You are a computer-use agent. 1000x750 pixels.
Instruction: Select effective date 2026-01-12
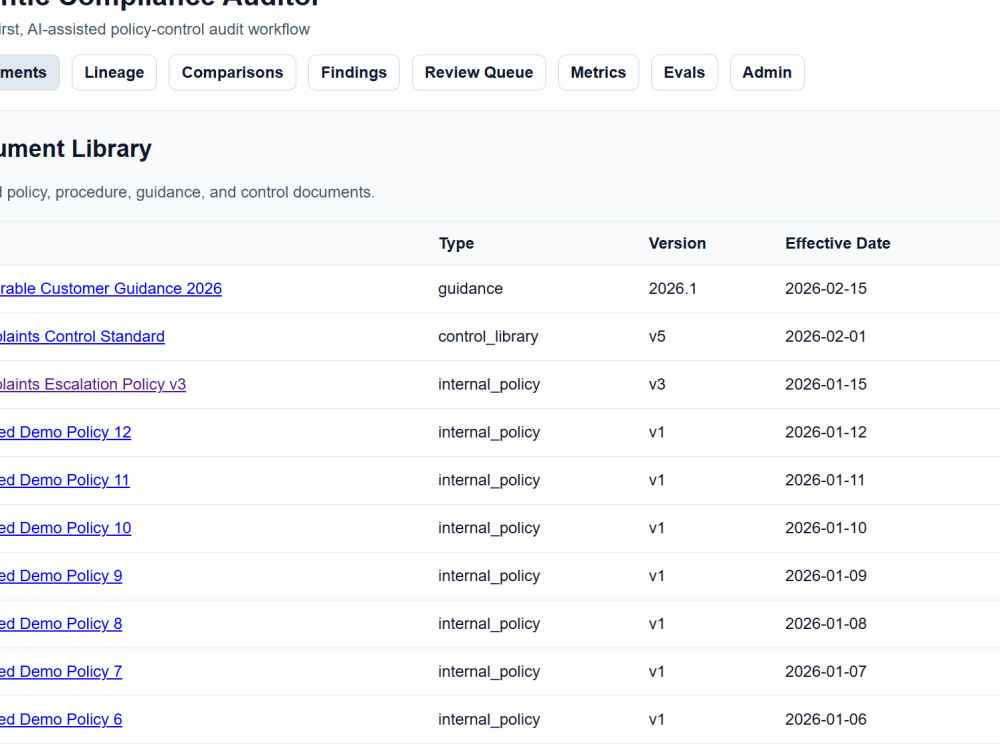pyautogui.click(x=826, y=432)
